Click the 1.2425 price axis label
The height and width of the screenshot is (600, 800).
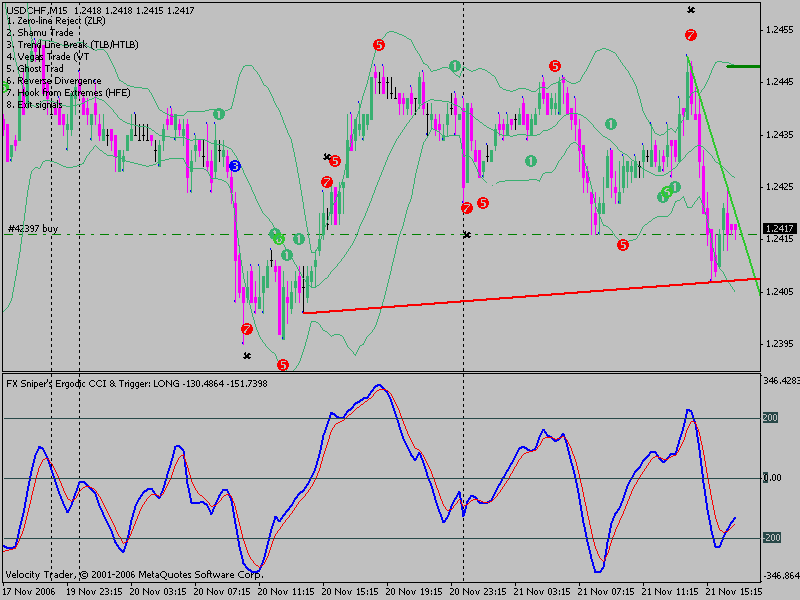coord(780,187)
